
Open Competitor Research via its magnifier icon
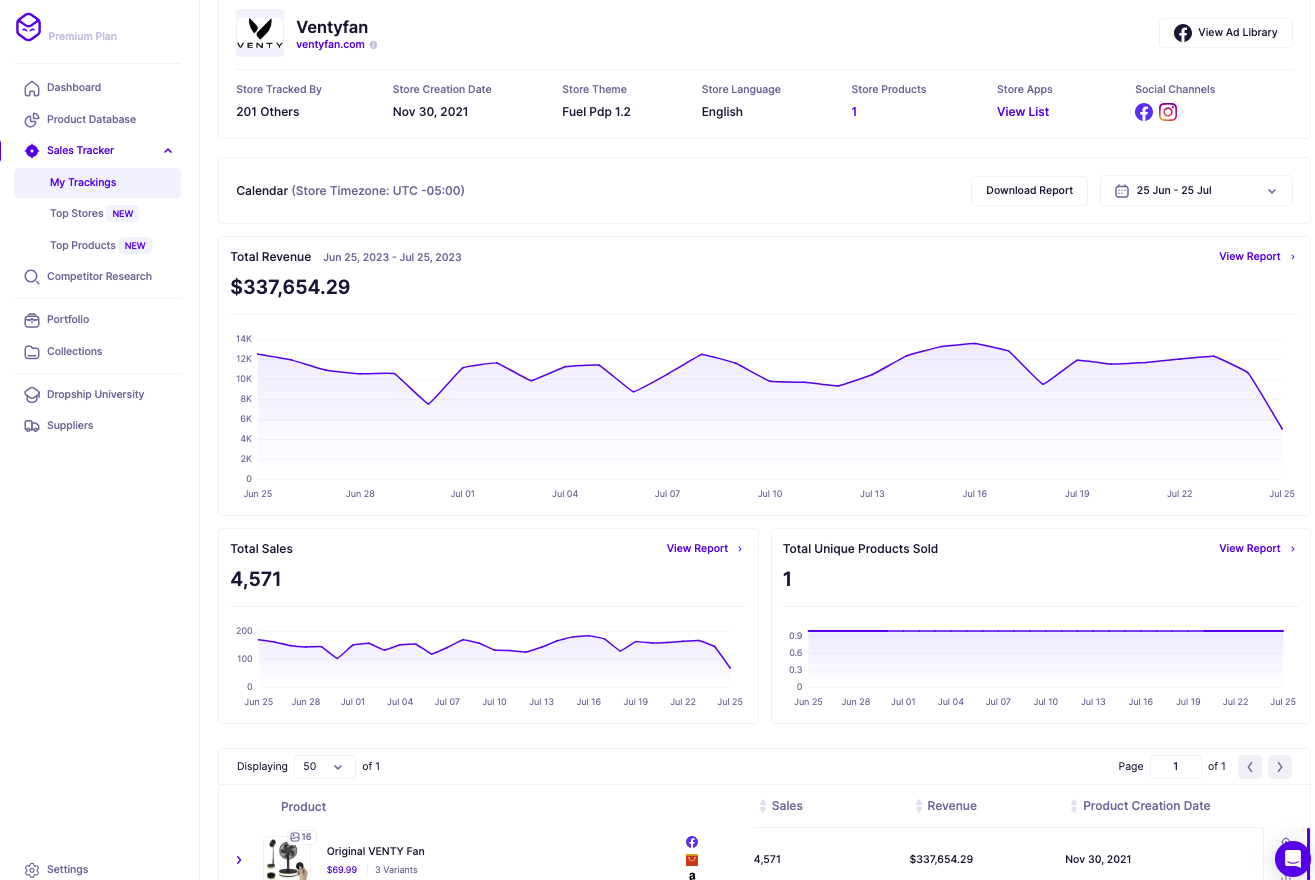[31, 276]
